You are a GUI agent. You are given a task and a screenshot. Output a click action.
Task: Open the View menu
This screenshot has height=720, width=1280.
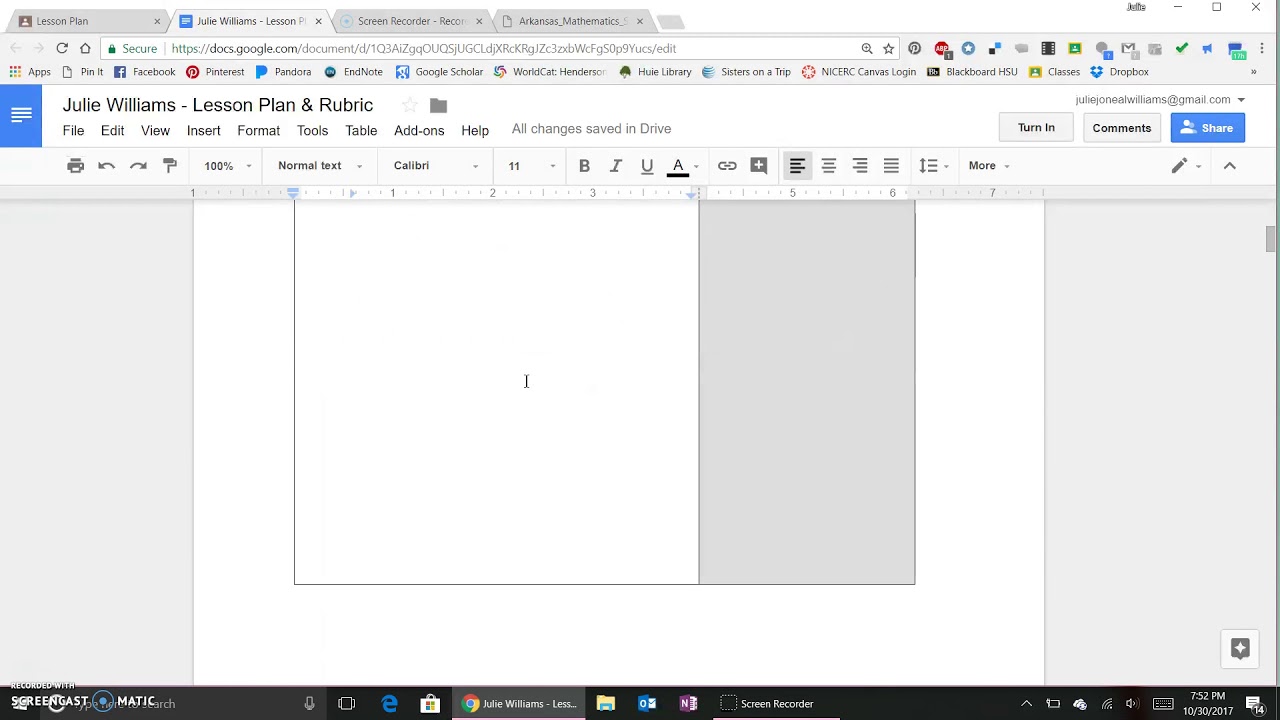[x=155, y=131]
